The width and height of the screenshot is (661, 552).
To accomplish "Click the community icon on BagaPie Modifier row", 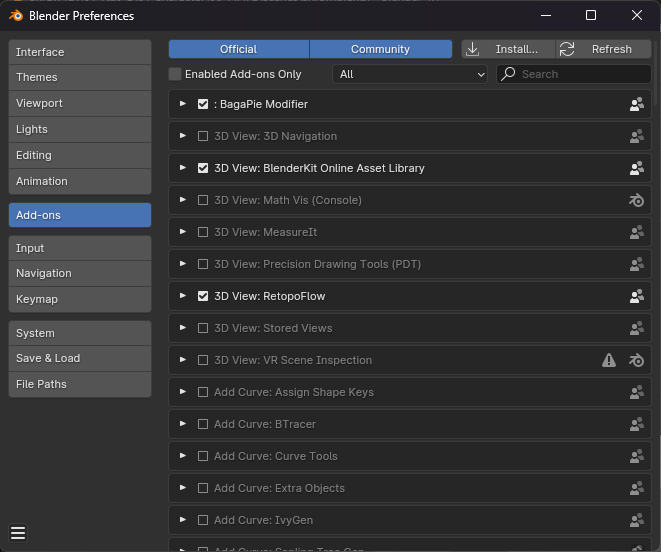I will click(x=637, y=104).
